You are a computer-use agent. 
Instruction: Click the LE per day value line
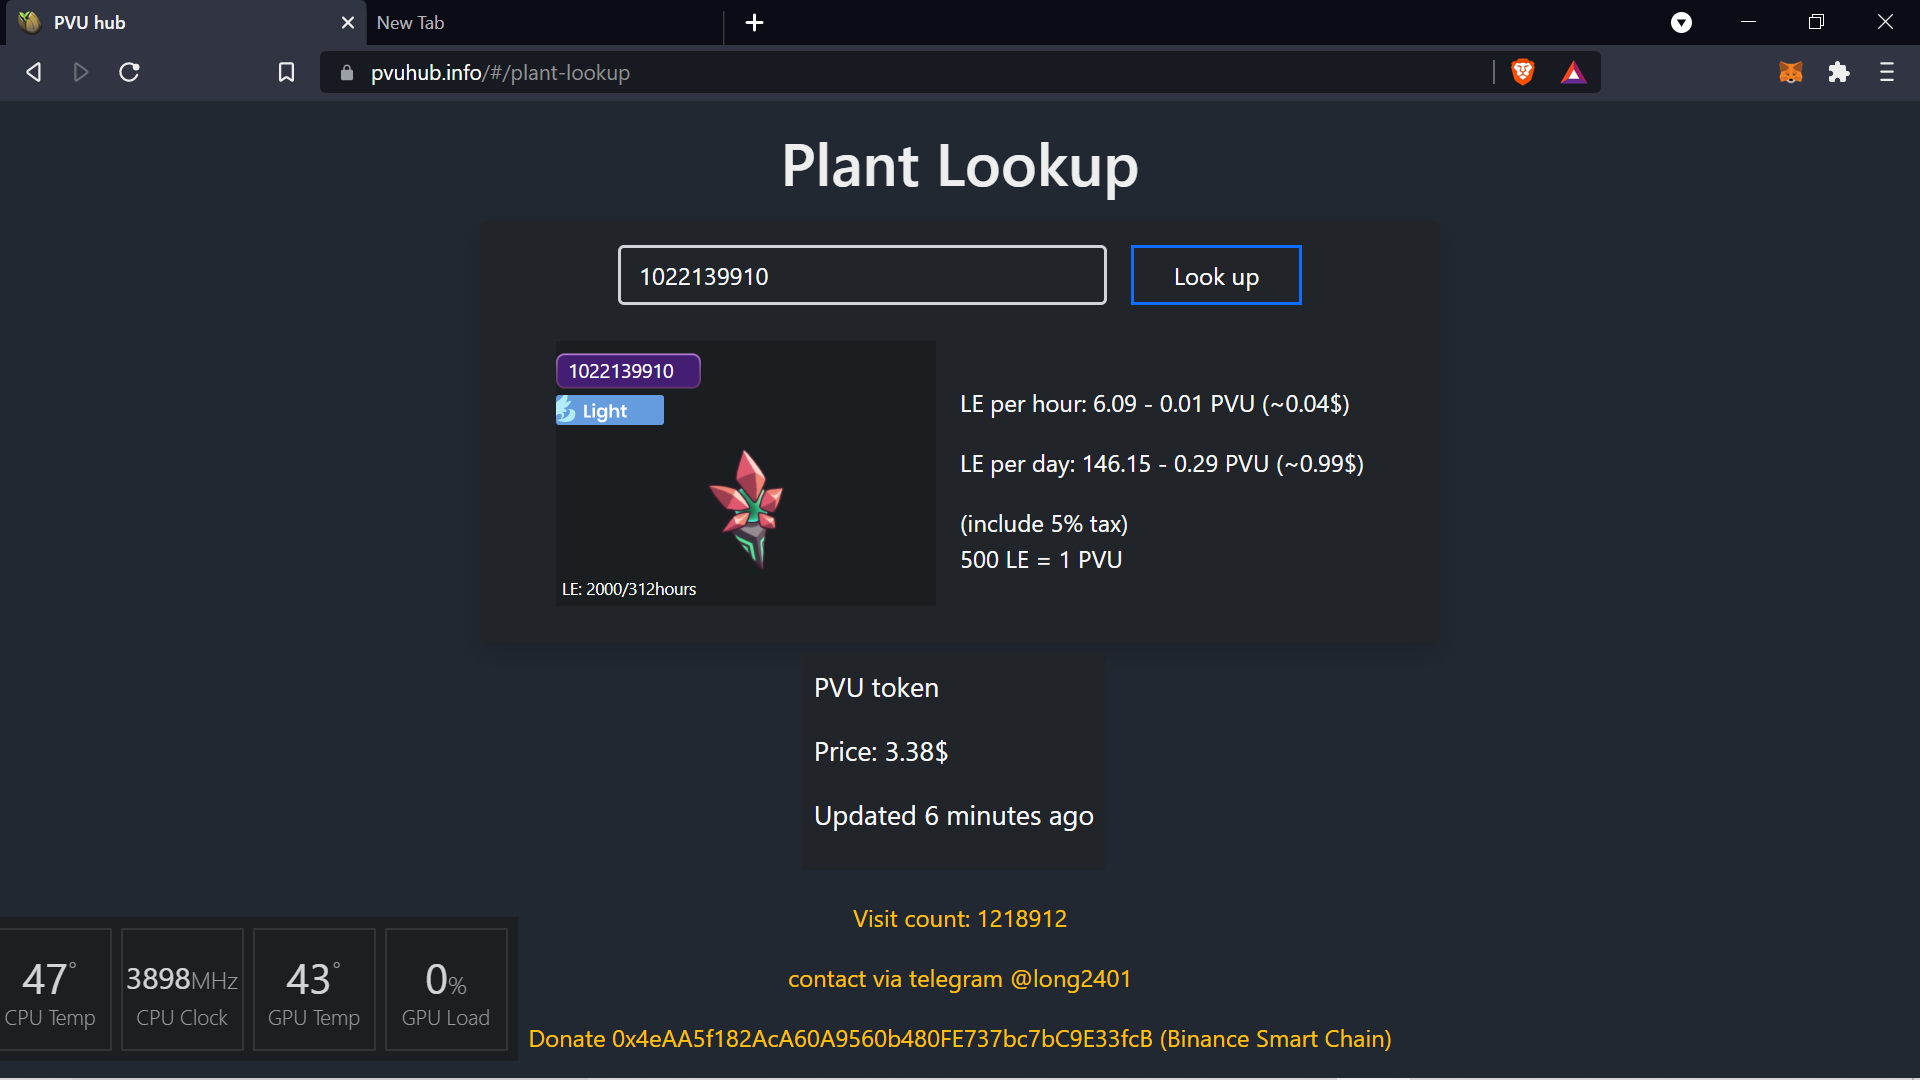click(1162, 464)
